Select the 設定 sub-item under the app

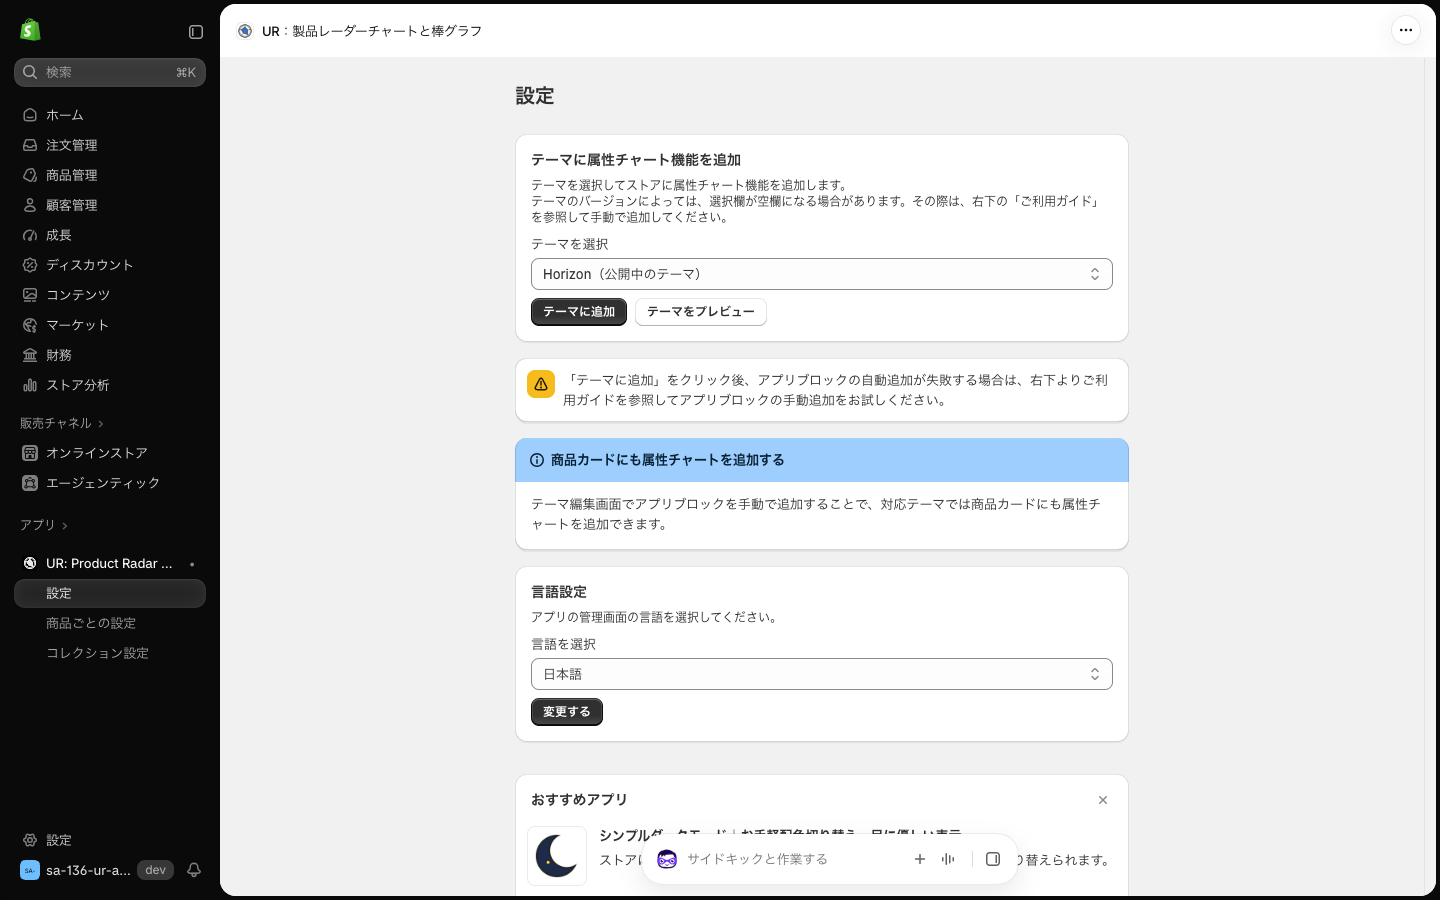[110, 593]
